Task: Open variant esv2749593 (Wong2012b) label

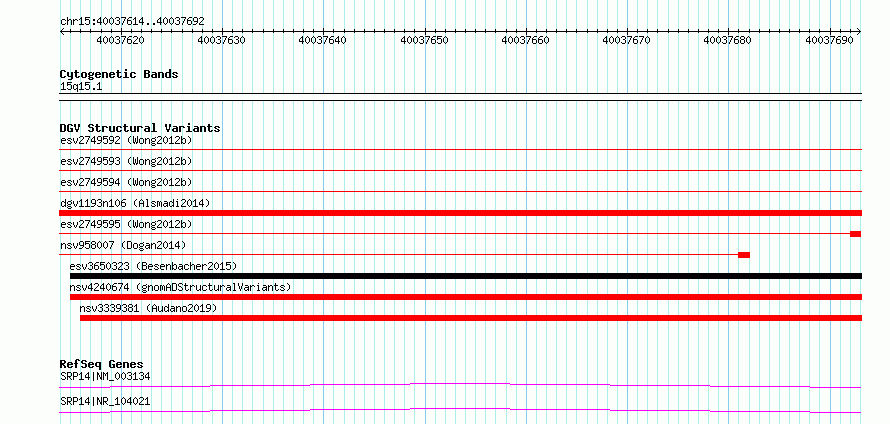Action: coord(126,161)
